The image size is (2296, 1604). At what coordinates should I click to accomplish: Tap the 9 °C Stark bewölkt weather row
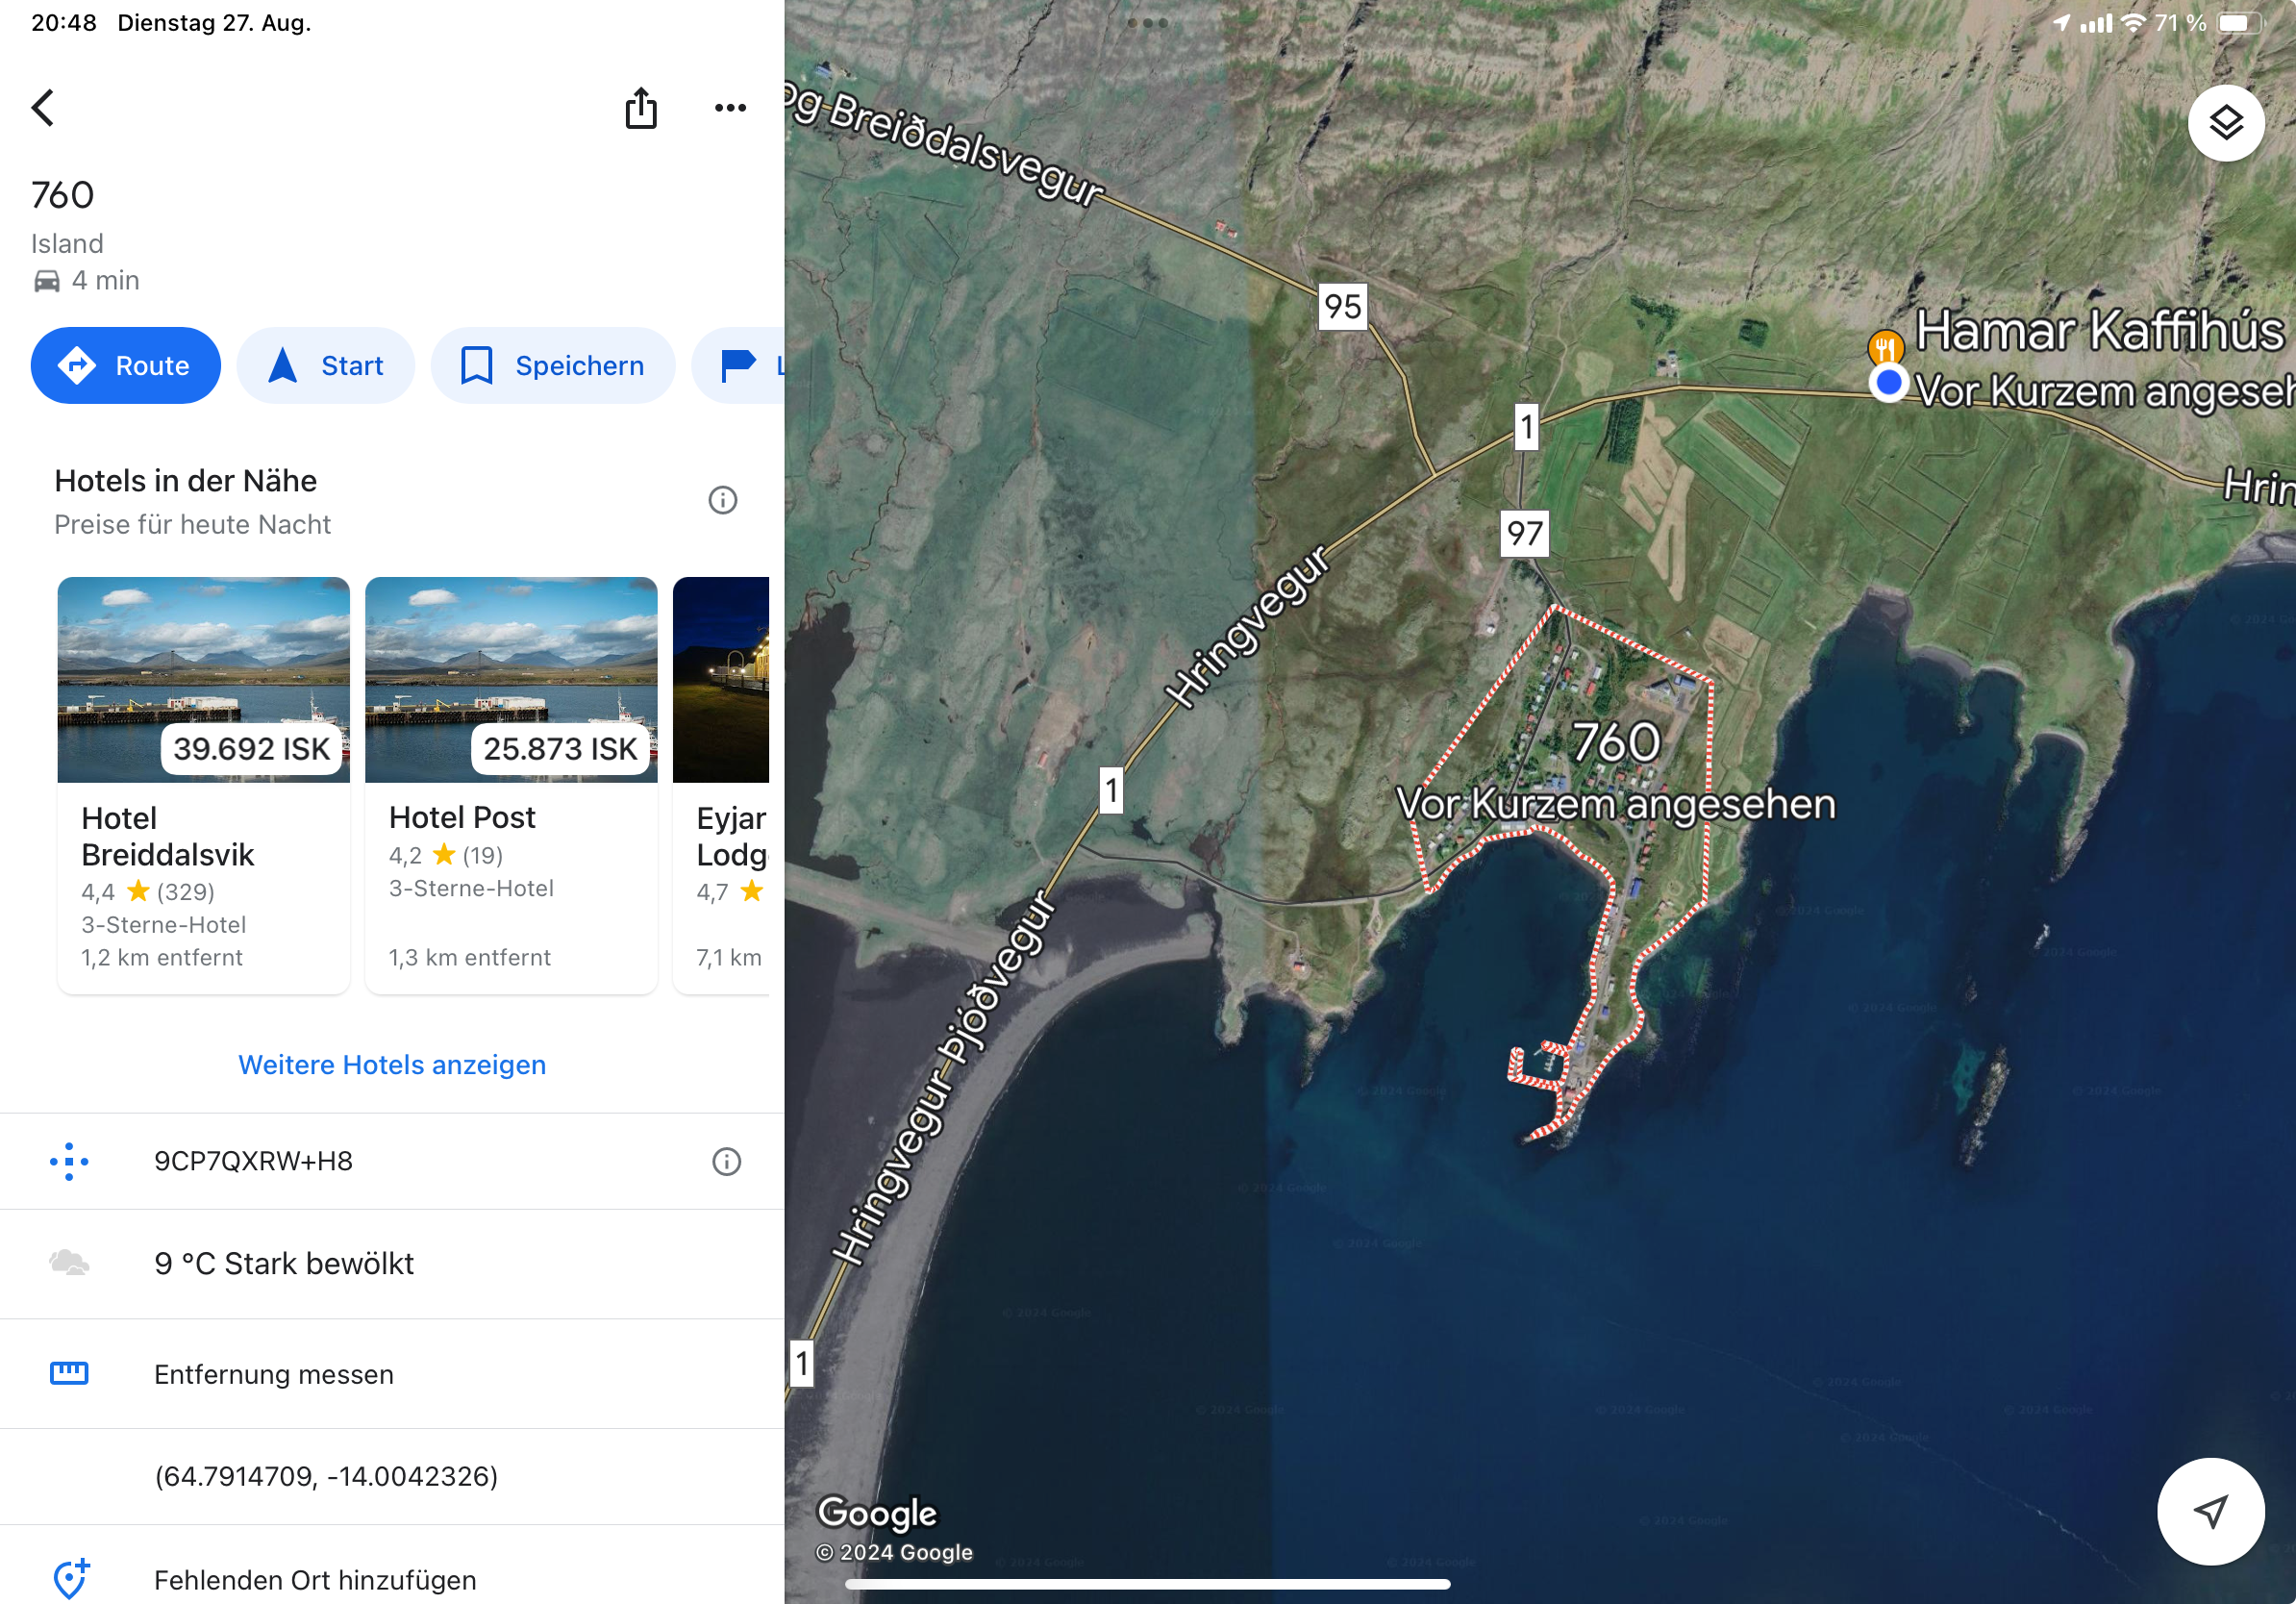pos(392,1263)
